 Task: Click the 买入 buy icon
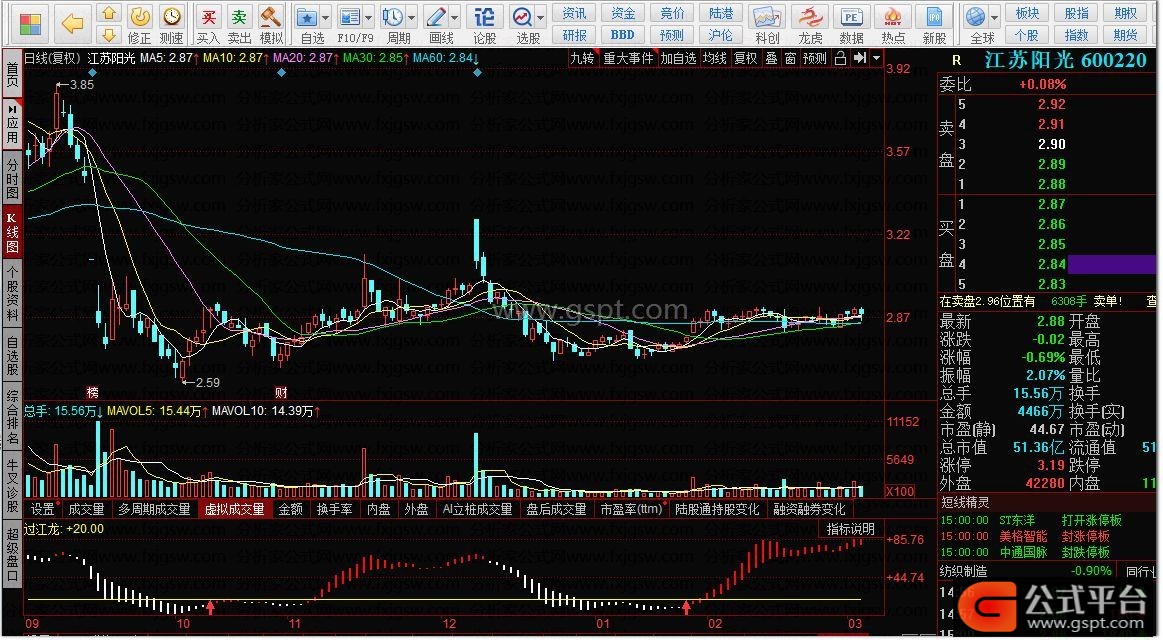208,24
